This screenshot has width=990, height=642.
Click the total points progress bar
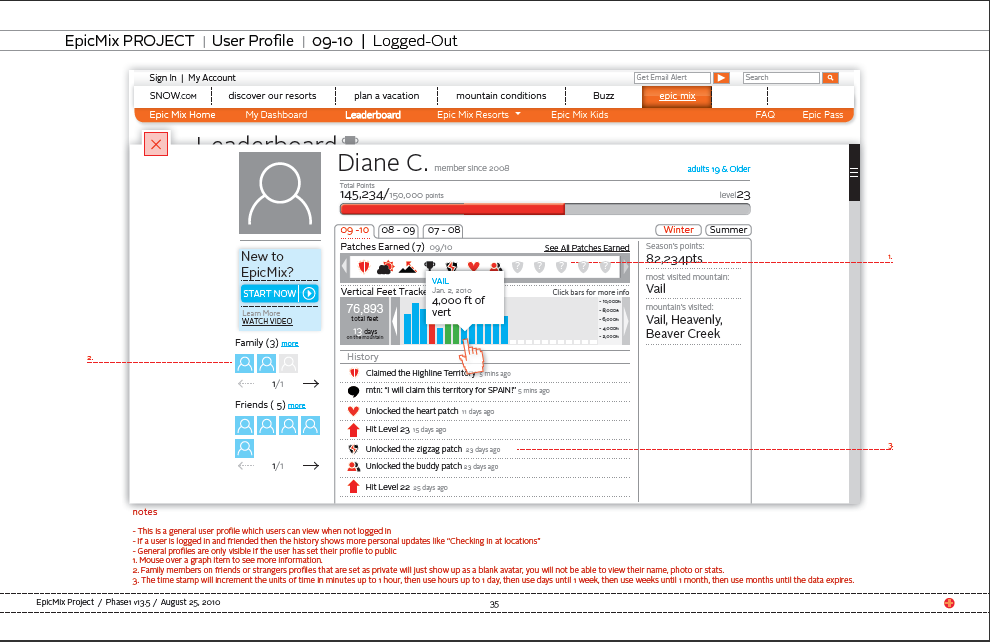pos(545,209)
